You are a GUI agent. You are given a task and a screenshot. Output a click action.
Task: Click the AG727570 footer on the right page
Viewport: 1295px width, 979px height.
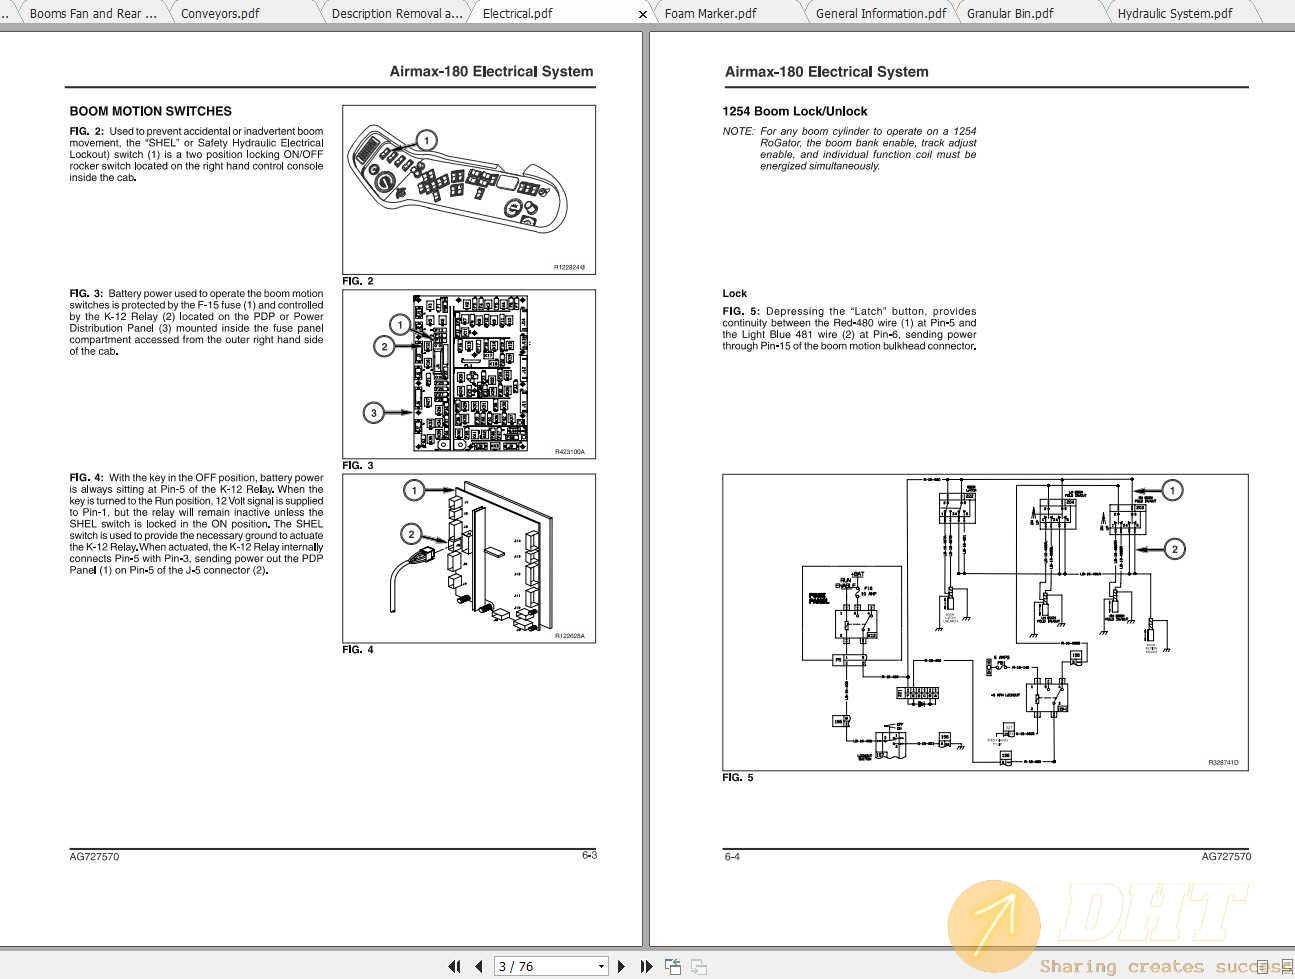(1226, 856)
